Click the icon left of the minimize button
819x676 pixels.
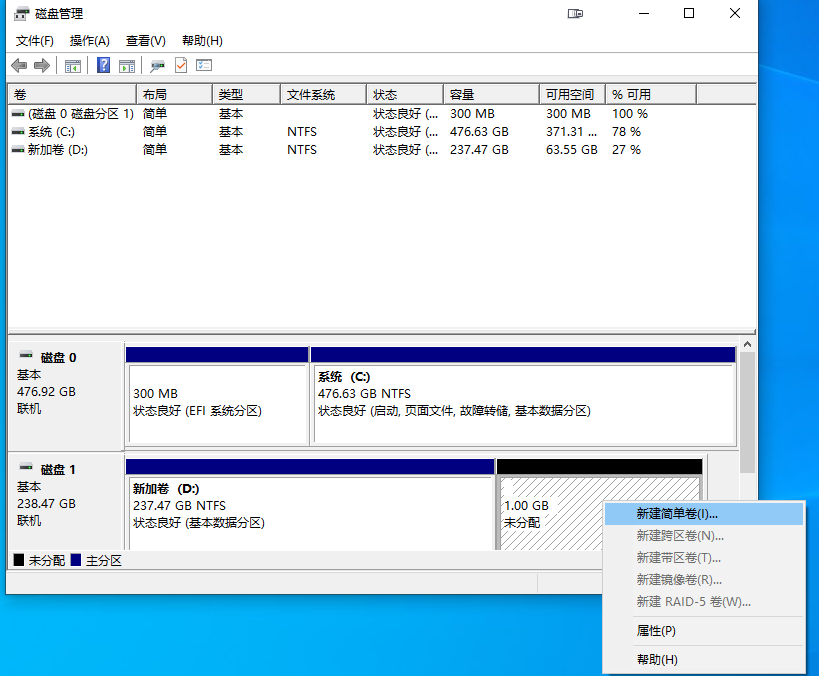pyautogui.click(x=575, y=14)
